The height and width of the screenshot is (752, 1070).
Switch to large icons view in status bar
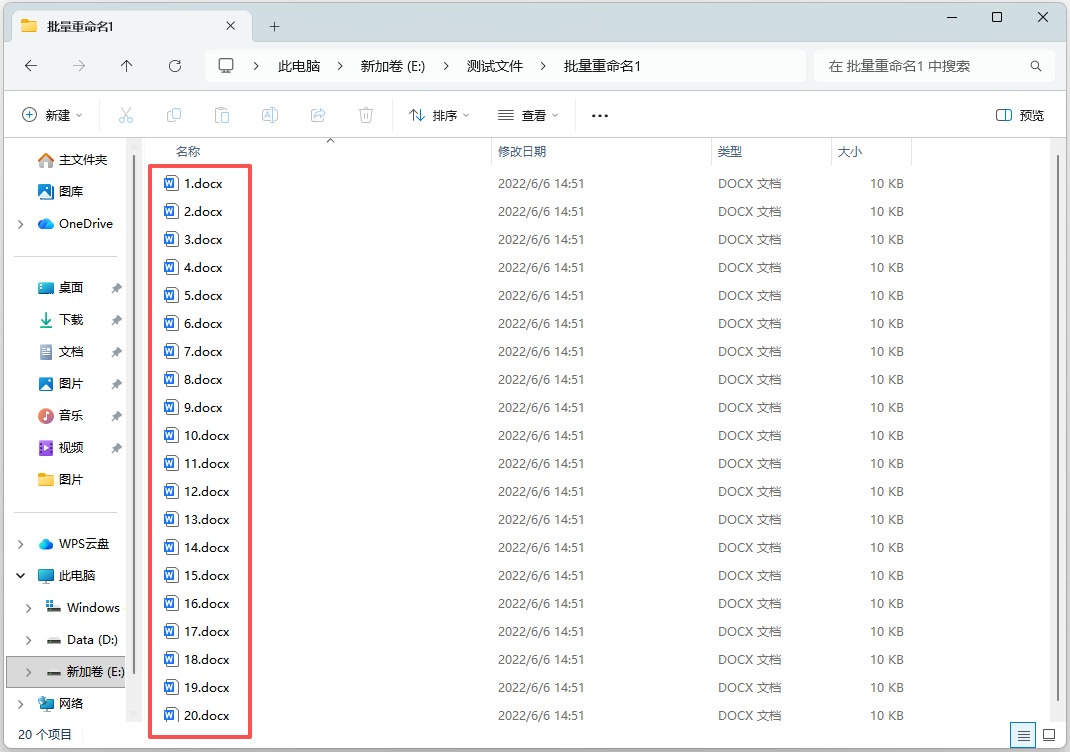(1049, 736)
